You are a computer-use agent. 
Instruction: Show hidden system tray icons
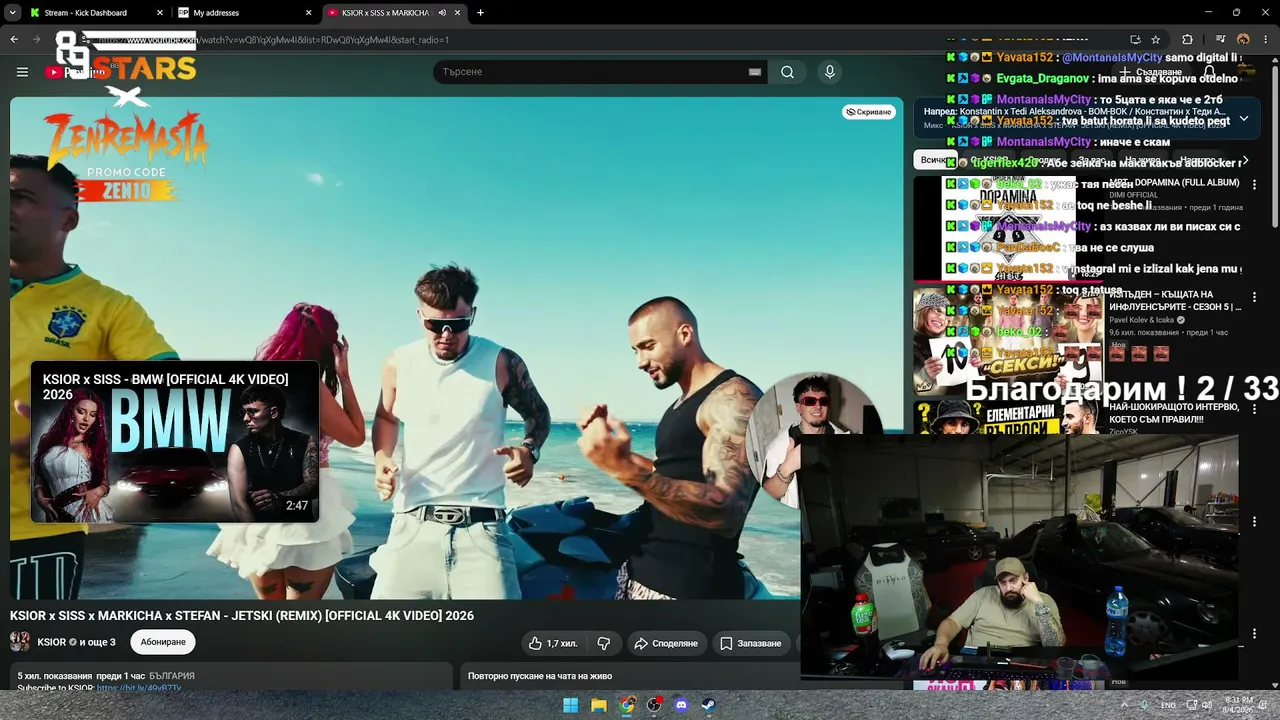1124,705
